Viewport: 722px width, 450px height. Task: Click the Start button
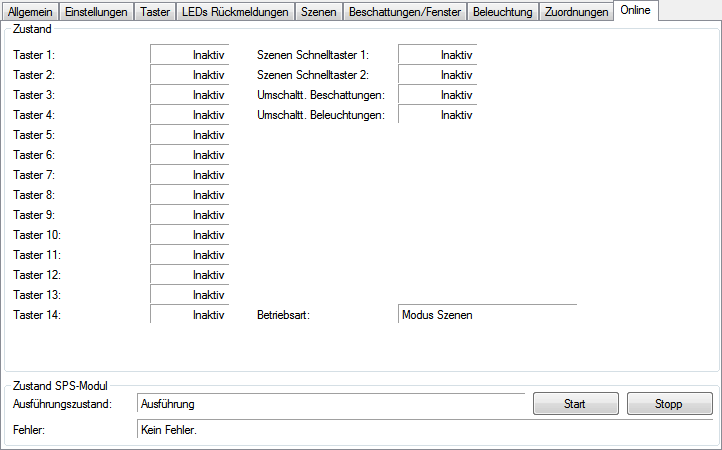pyautogui.click(x=576, y=404)
